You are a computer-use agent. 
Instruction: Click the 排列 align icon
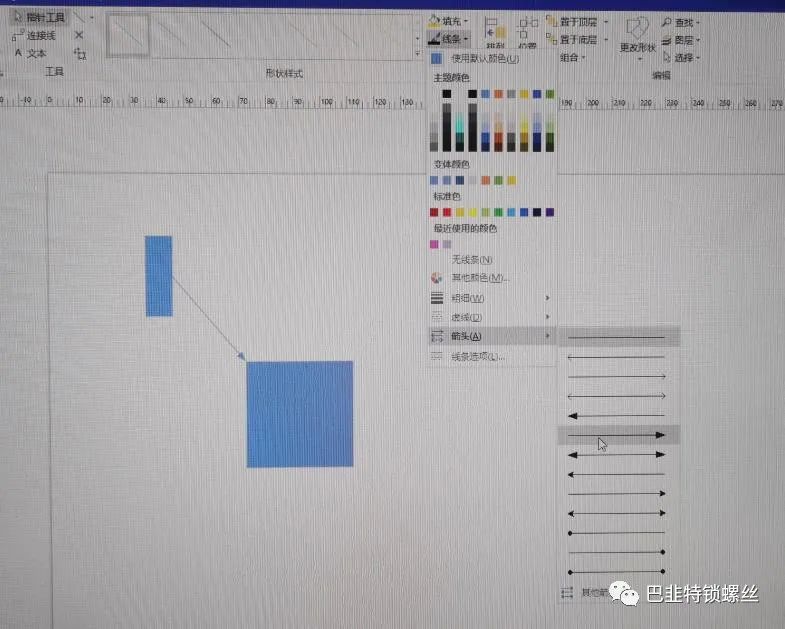coord(496,33)
